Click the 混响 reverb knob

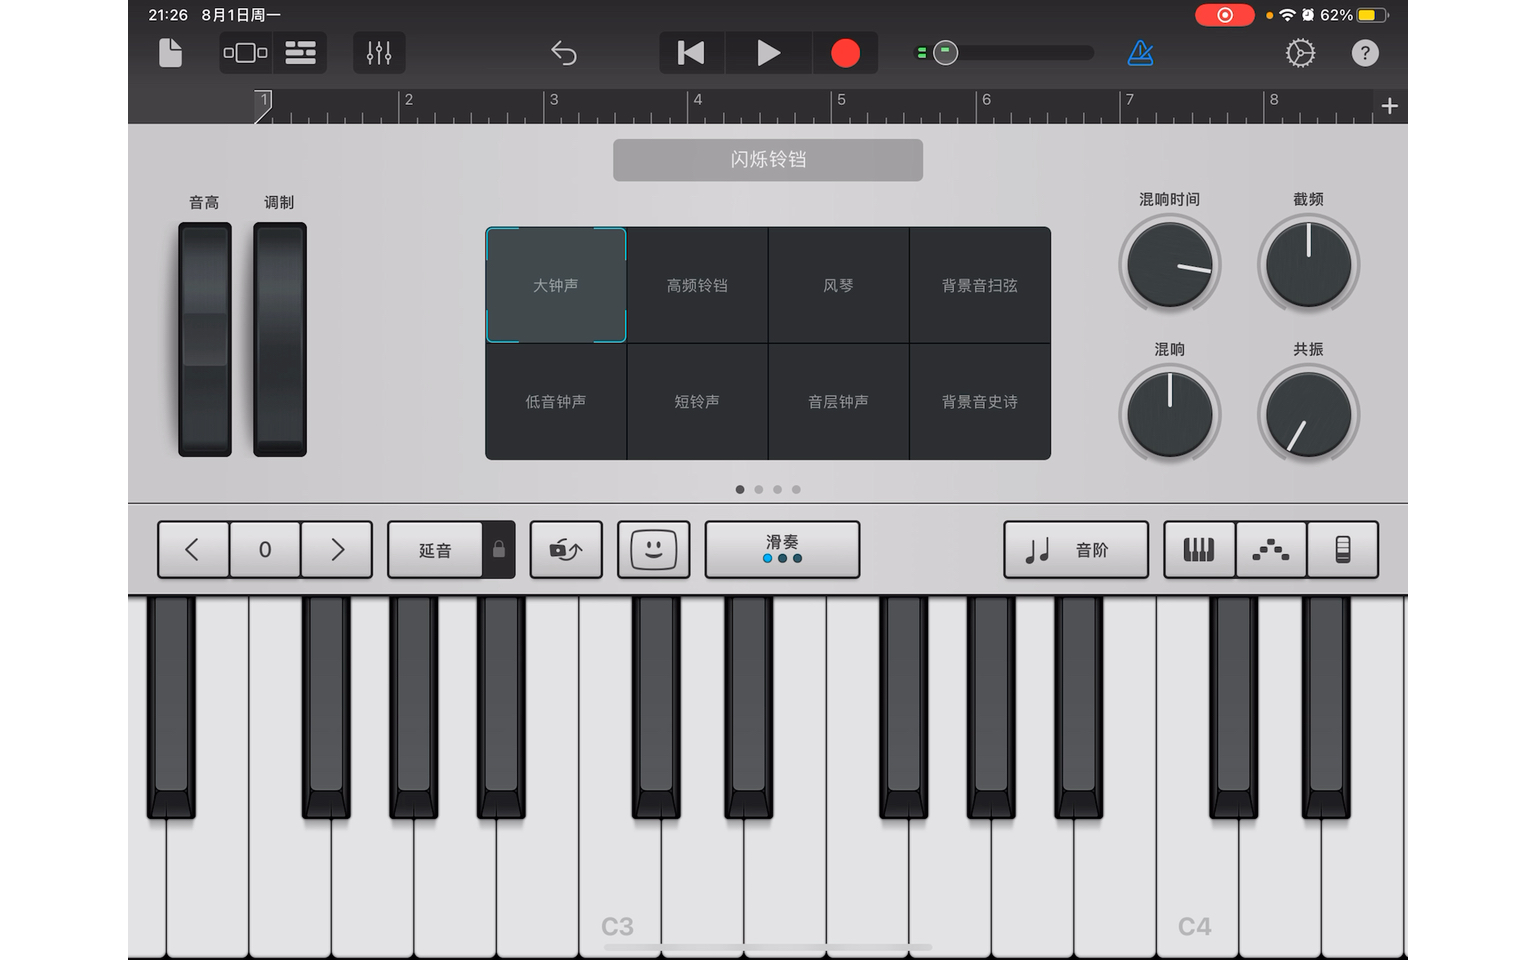click(x=1169, y=415)
